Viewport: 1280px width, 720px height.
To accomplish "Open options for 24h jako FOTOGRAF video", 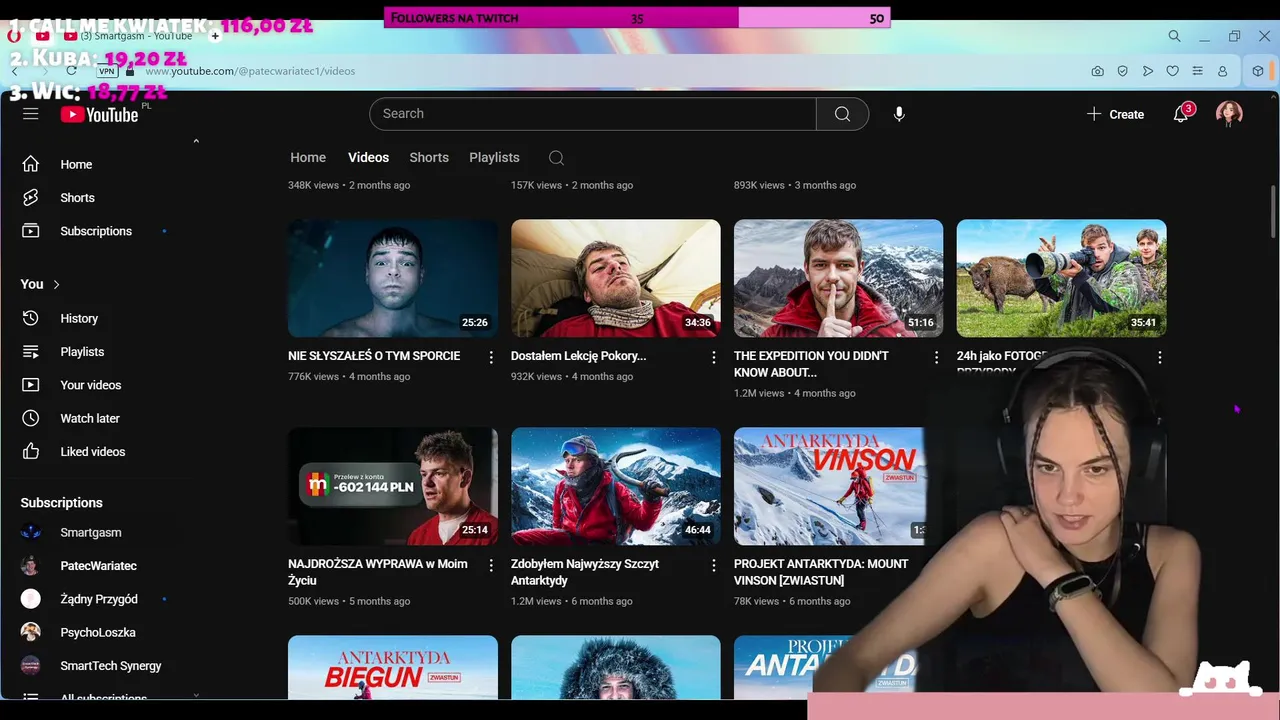I will 1159,357.
